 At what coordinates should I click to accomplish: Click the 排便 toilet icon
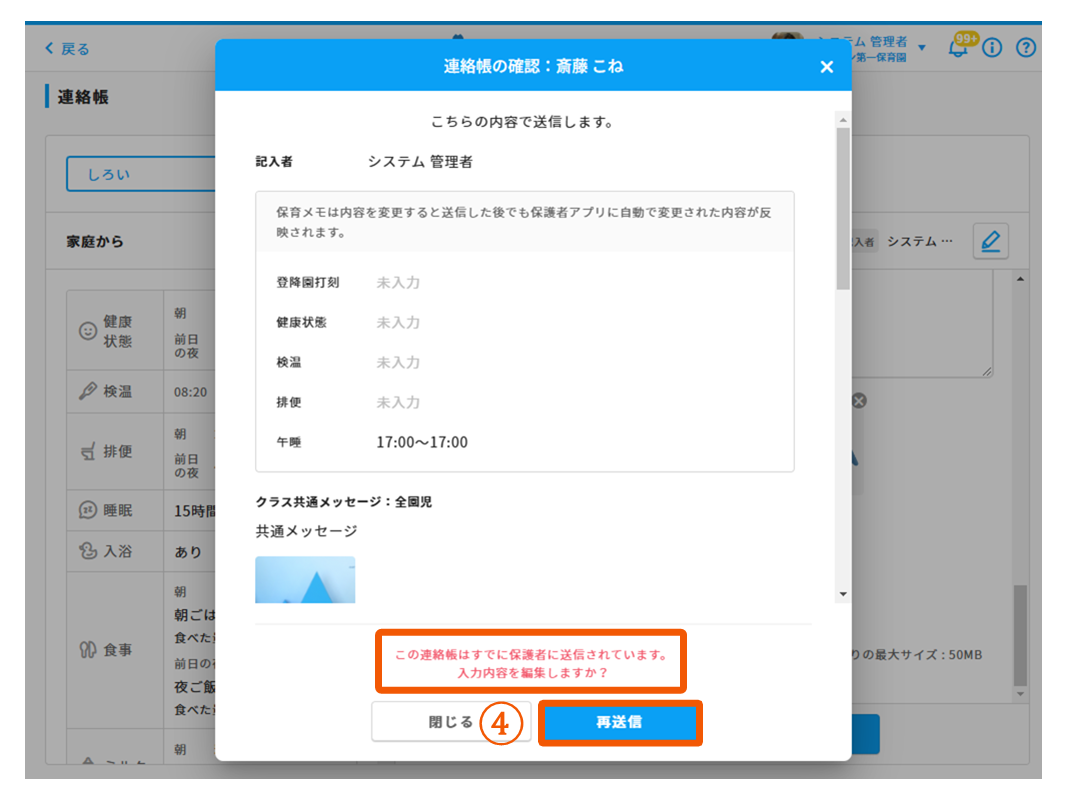(x=88, y=451)
